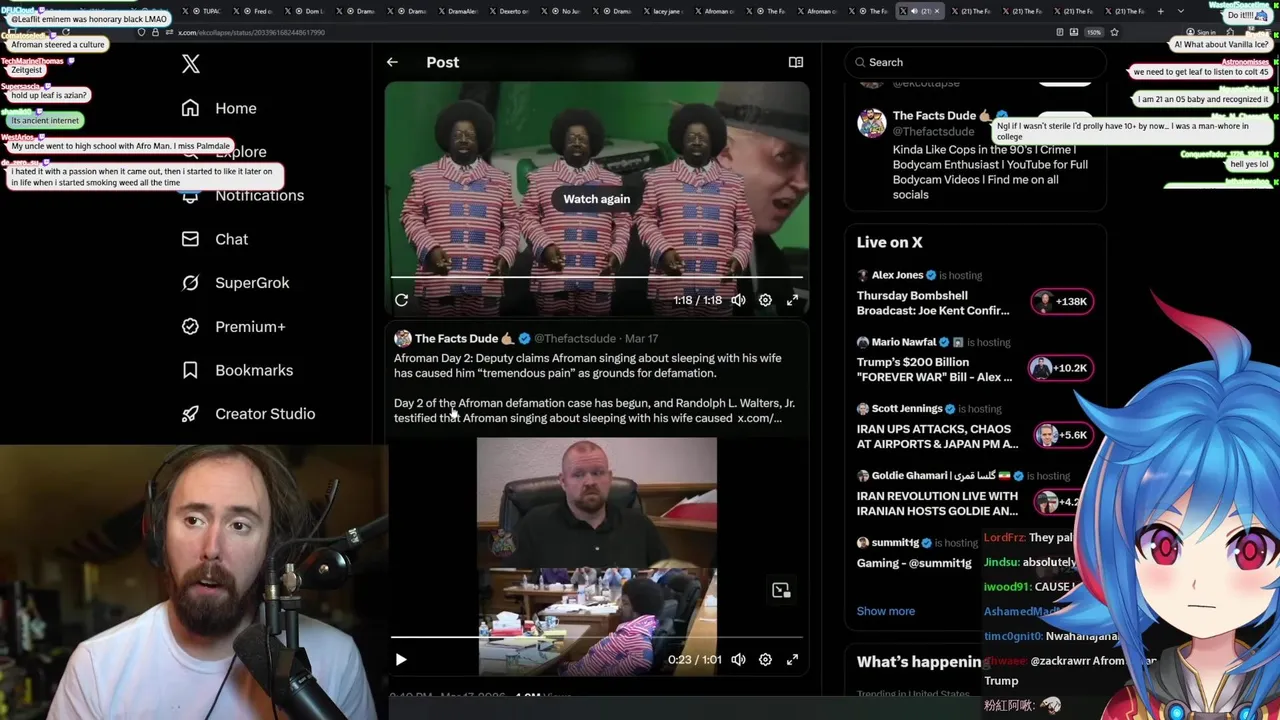This screenshot has width=1280, height=720.
Task: Seek in the courtroom video progress bar
Action: [x=597, y=637]
